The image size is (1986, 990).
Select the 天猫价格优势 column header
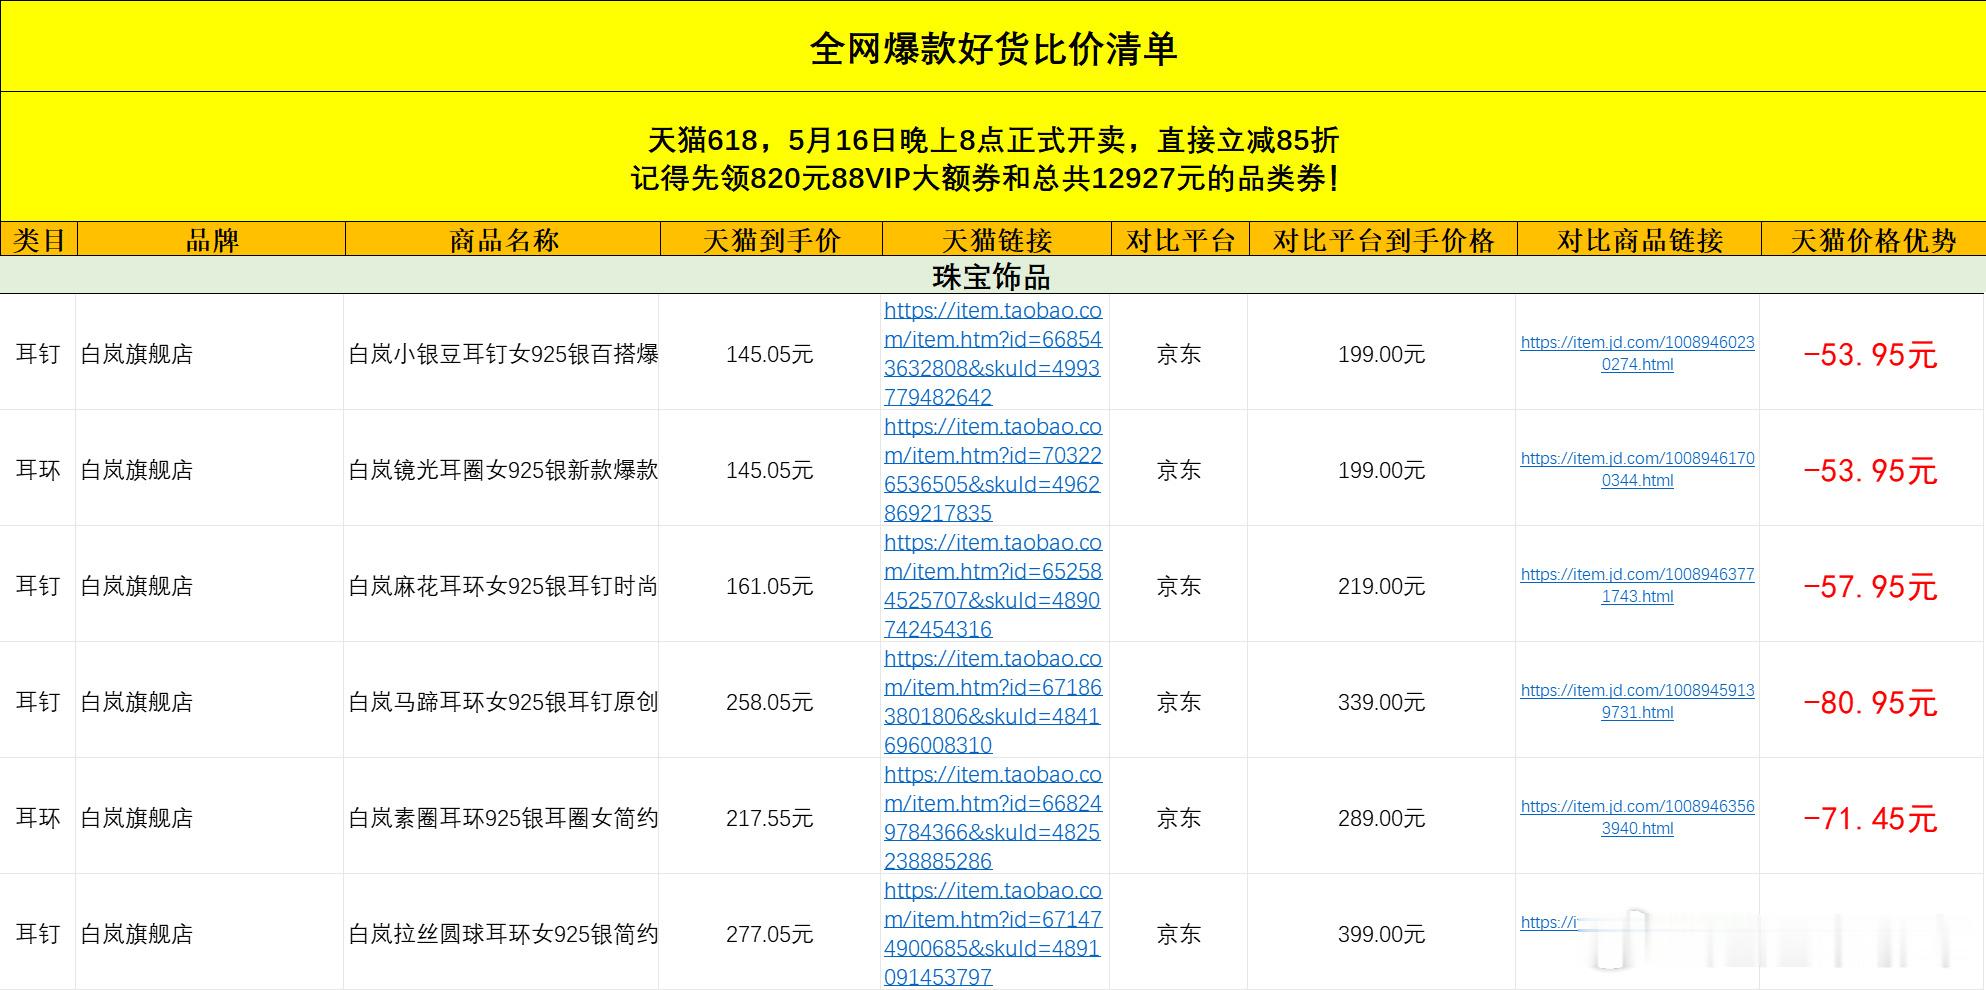point(1874,240)
